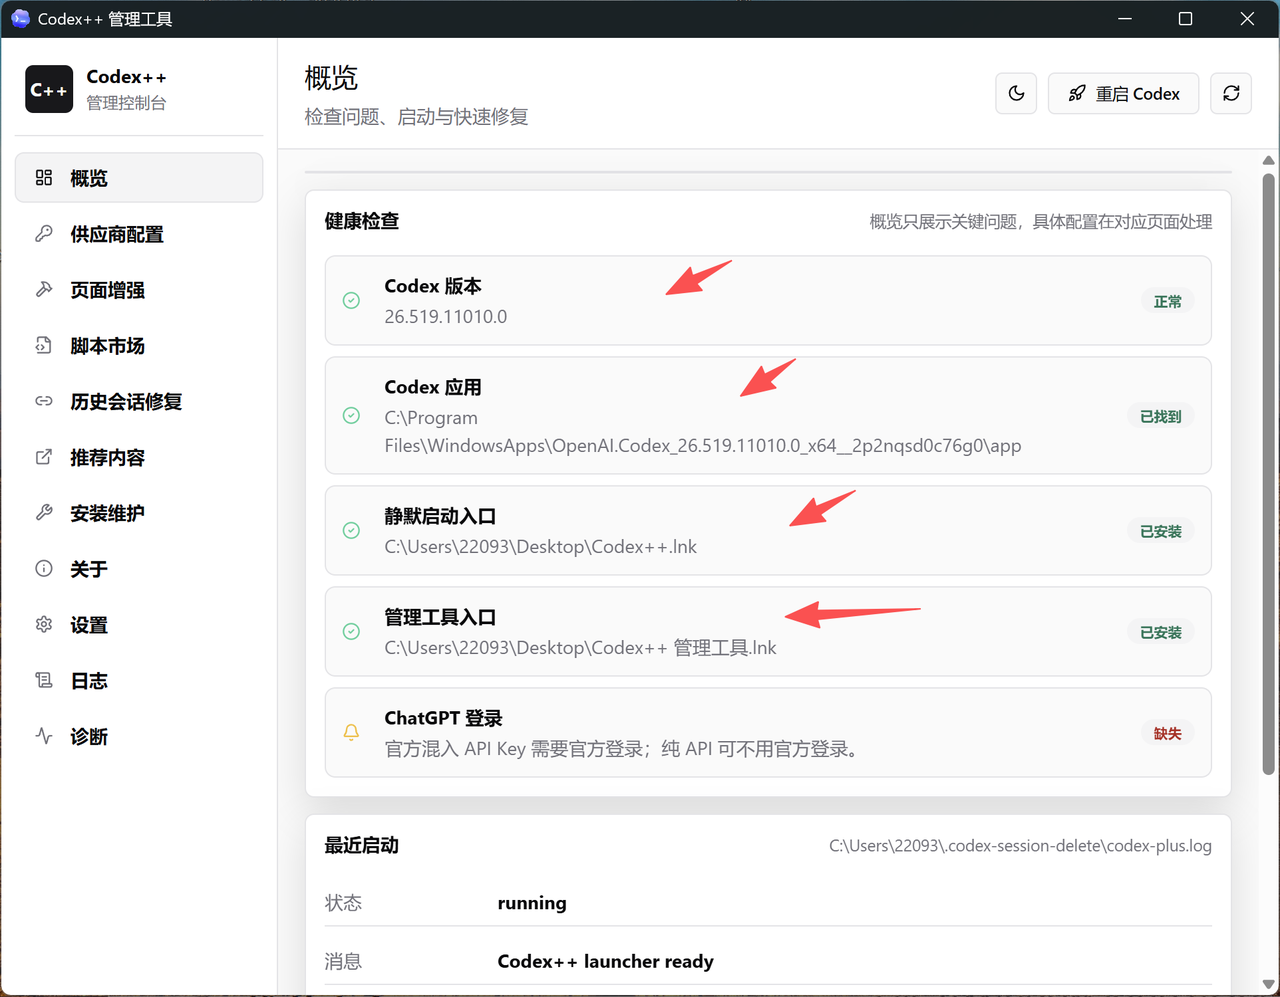This screenshot has height=997, width=1280.
Task: Select 历史会话修复 in the sidebar
Action: coord(139,402)
